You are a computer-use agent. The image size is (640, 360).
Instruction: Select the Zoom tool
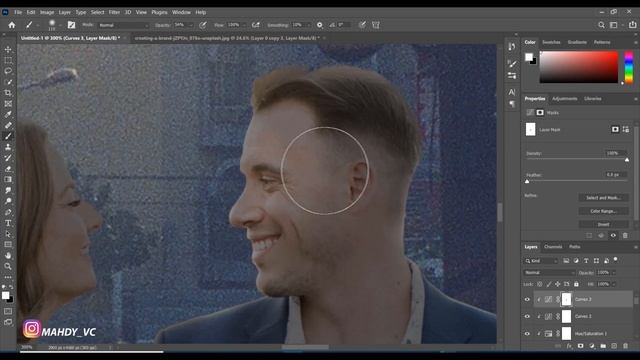[x=8, y=266]
